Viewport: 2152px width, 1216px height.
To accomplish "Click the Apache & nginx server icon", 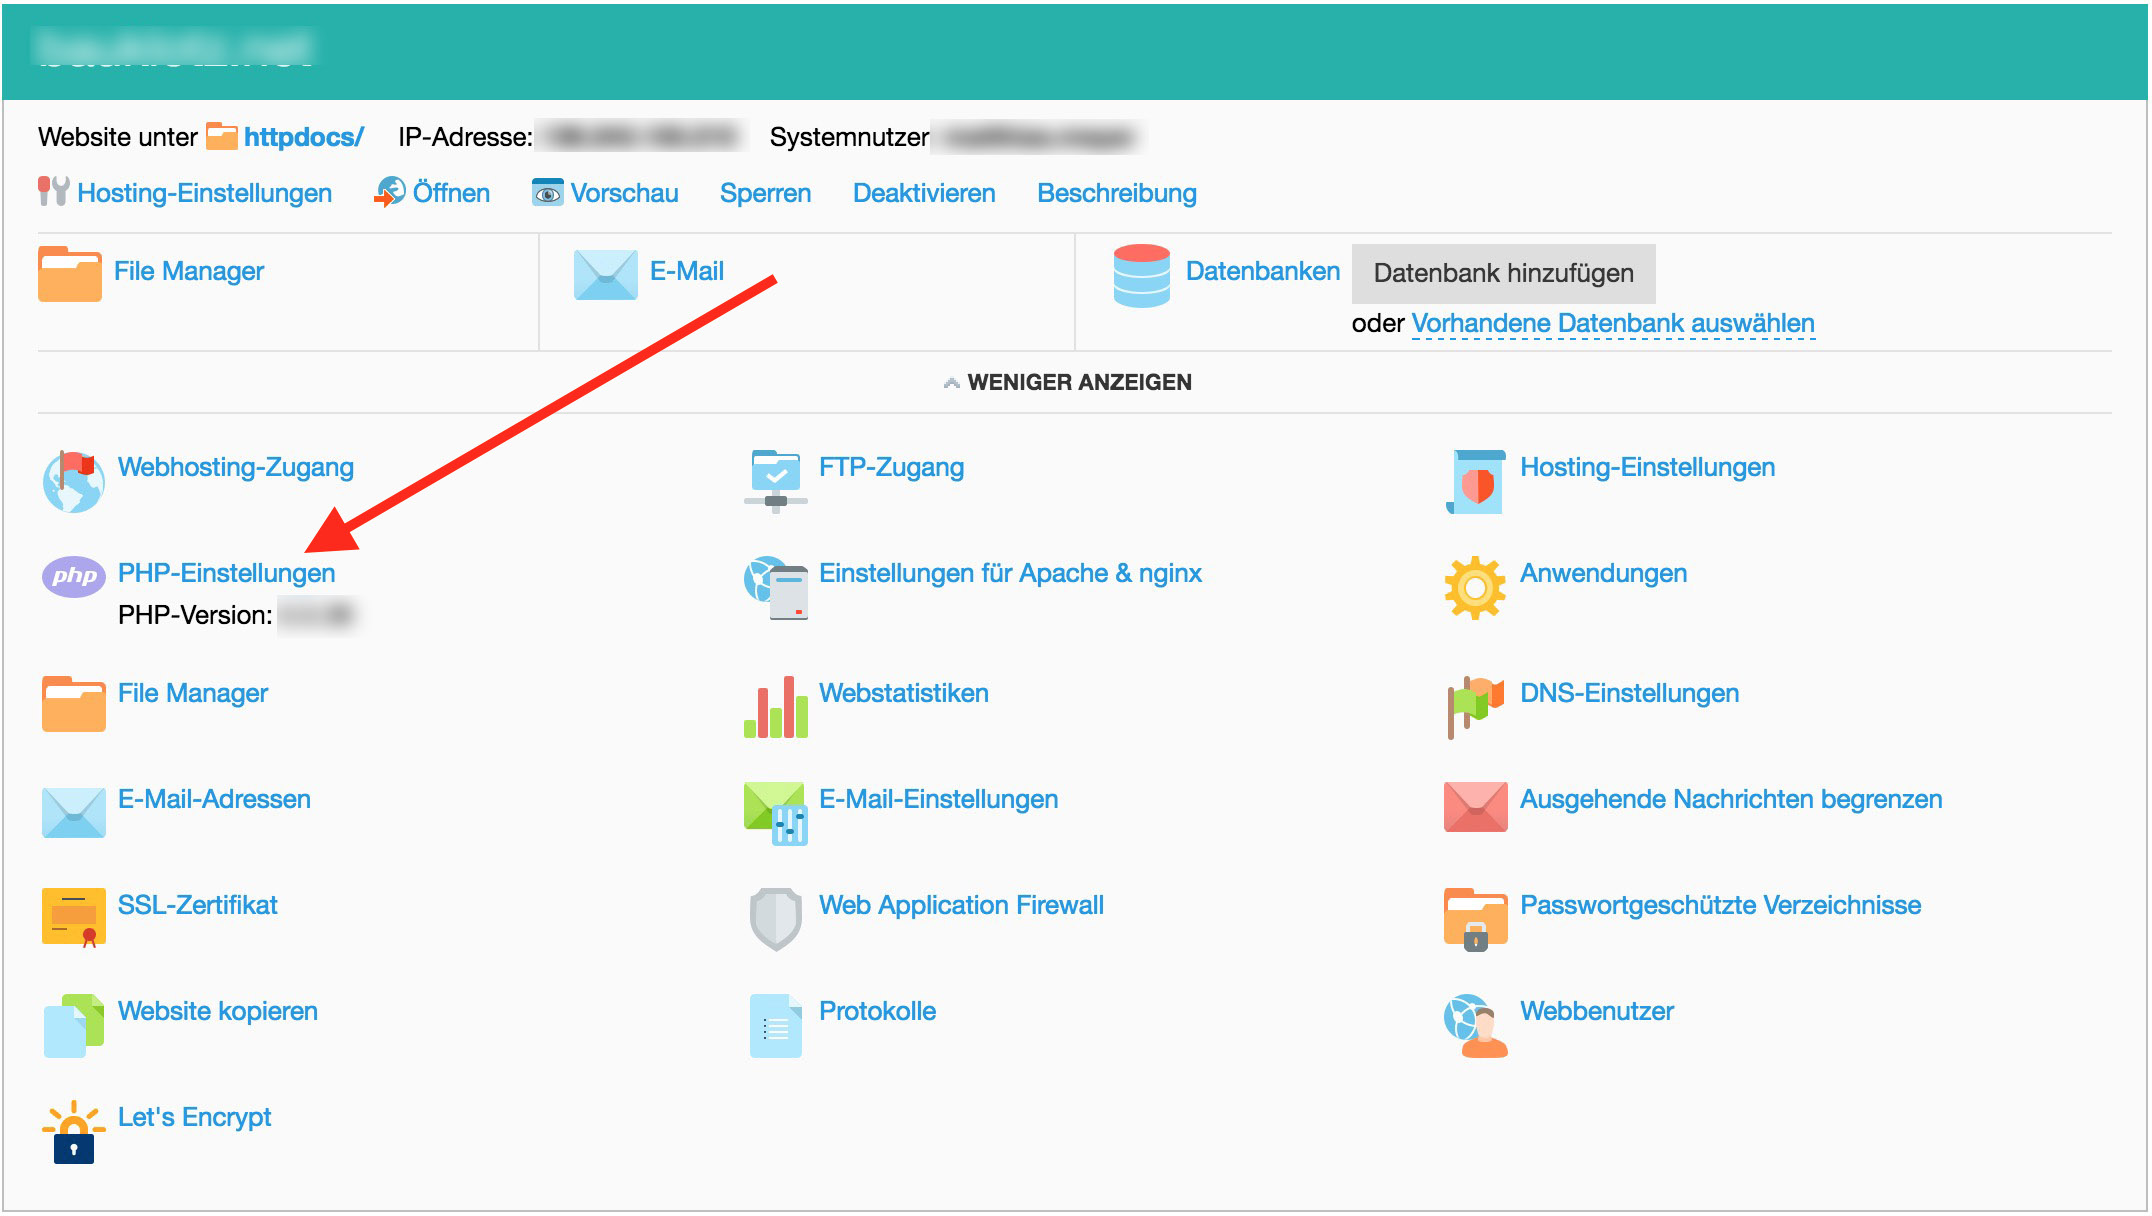I will (776, 587).
